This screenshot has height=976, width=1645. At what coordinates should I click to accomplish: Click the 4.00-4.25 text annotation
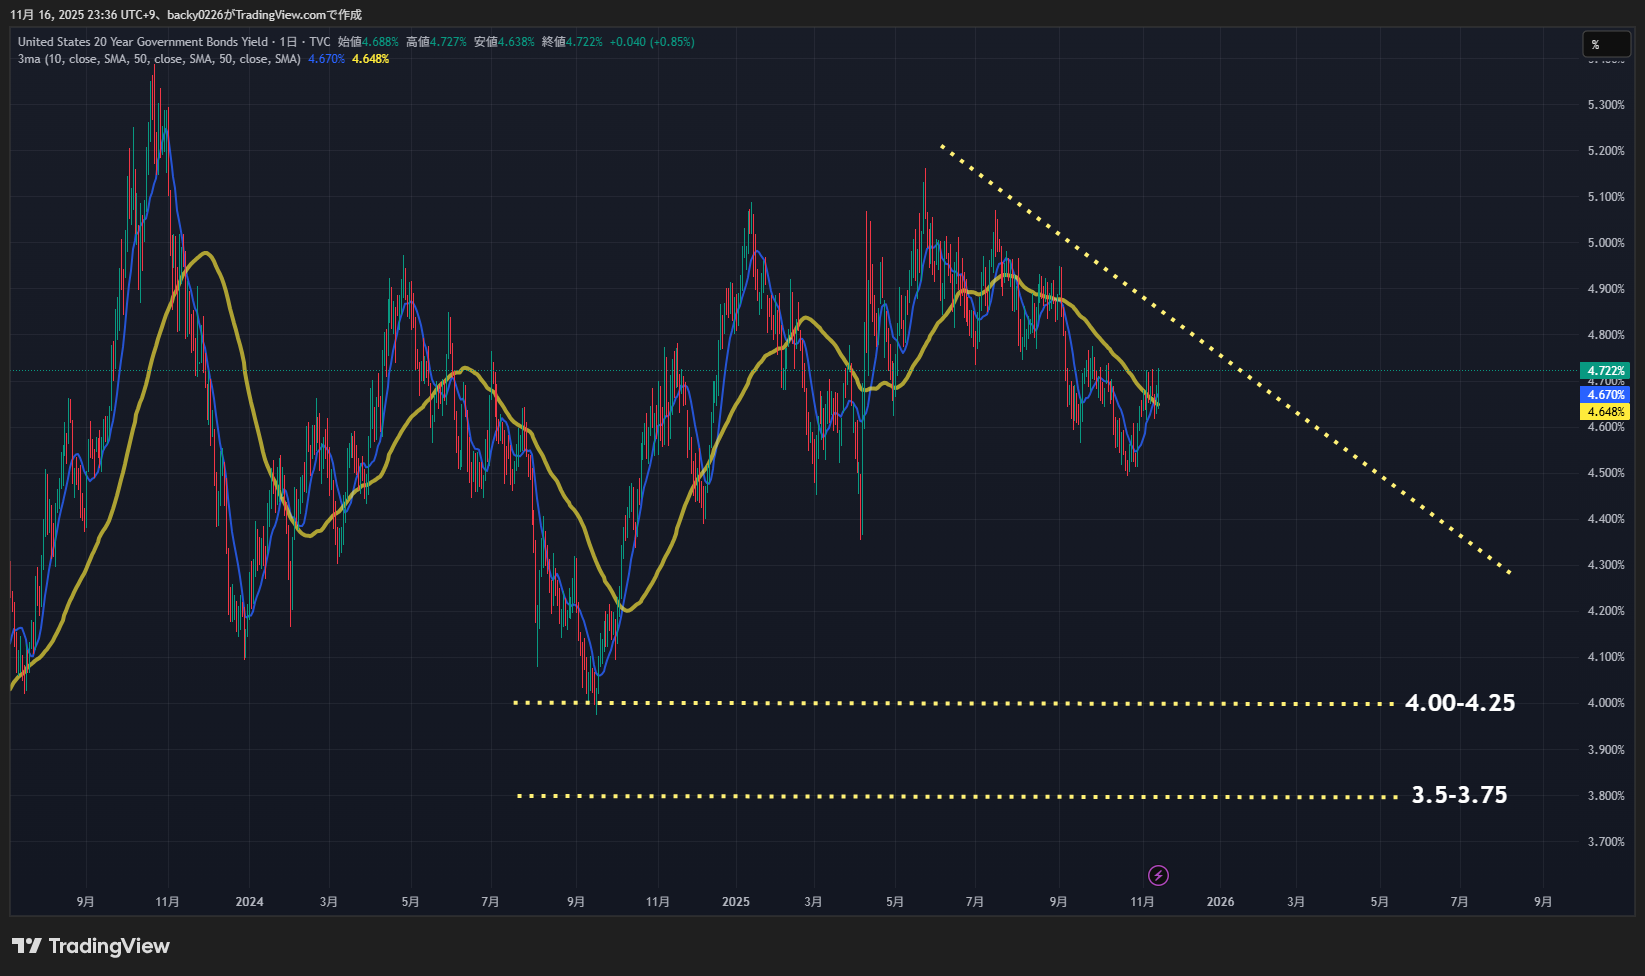click(1459, 703)
